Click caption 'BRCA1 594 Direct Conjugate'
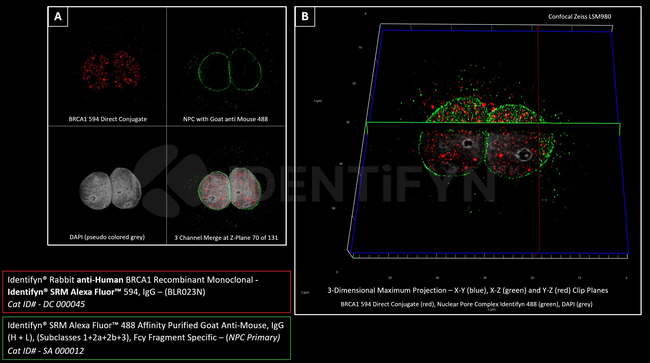The image size is (650, 363). (x=108, y=119)
